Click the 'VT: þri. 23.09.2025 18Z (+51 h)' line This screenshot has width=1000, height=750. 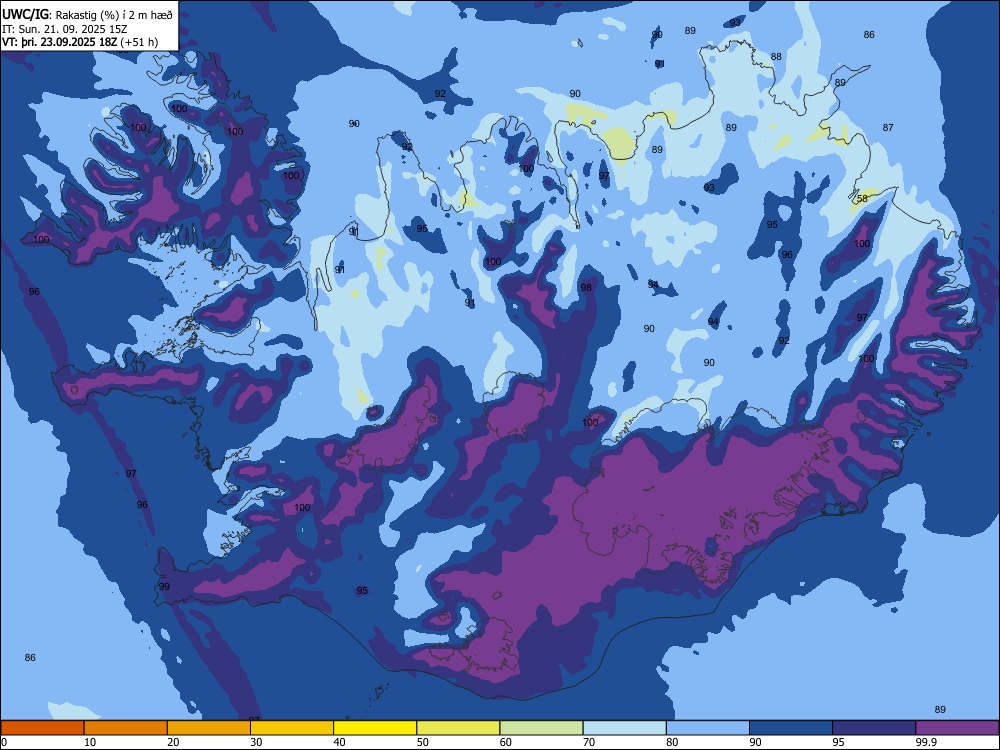[x=80, y=42]
